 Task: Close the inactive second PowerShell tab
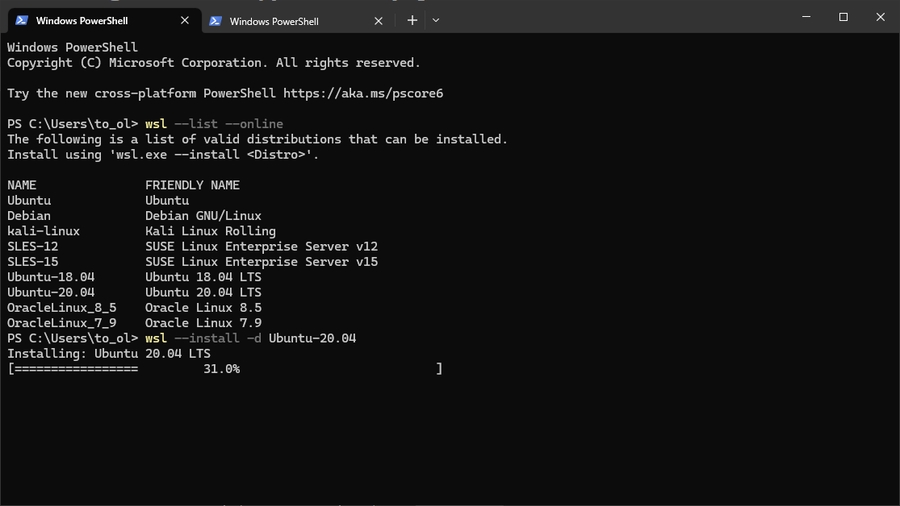coord(378,21)
